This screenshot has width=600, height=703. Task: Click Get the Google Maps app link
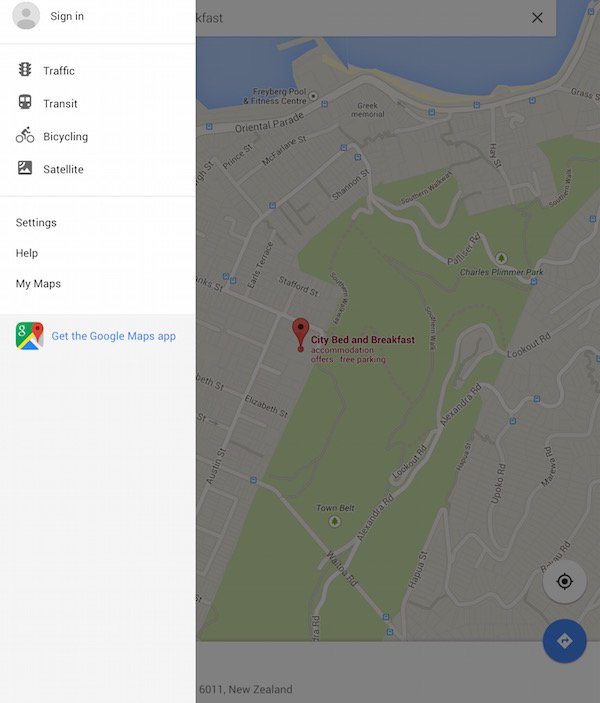coord(113,336)
